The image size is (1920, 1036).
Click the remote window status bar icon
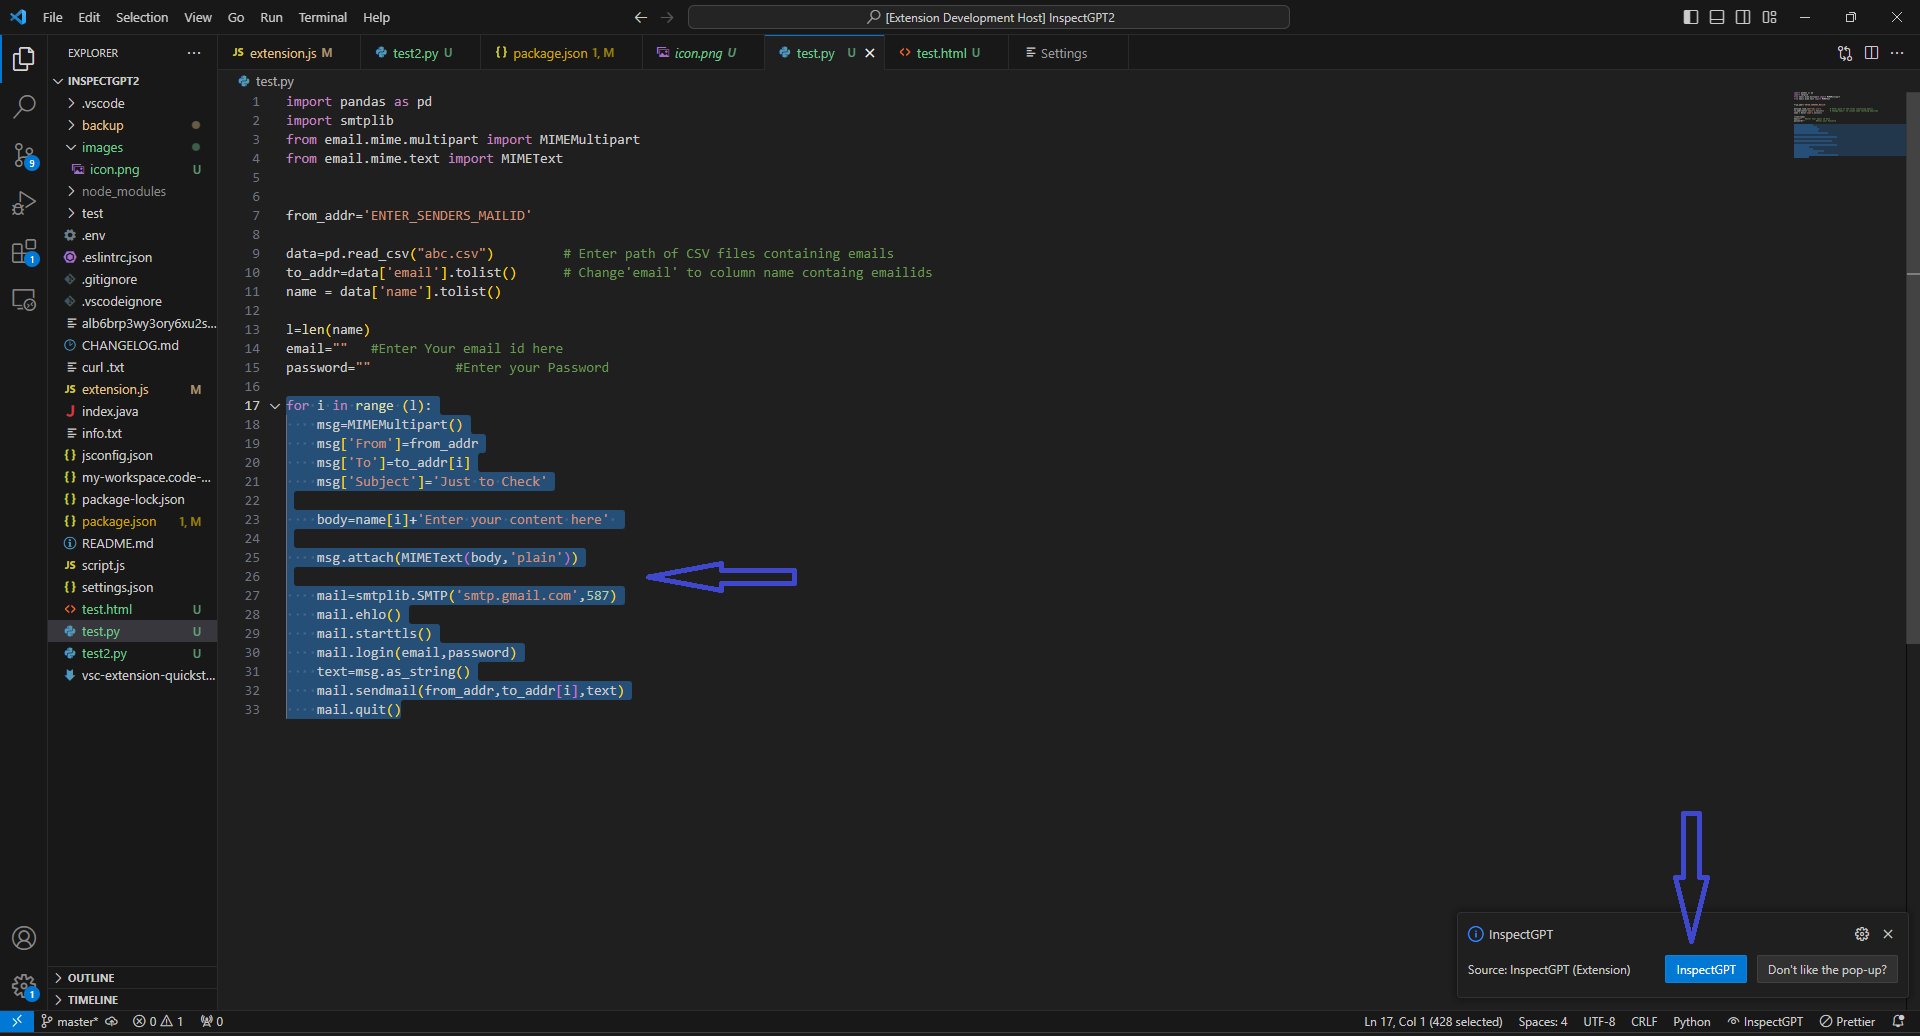pos(17,1021)
